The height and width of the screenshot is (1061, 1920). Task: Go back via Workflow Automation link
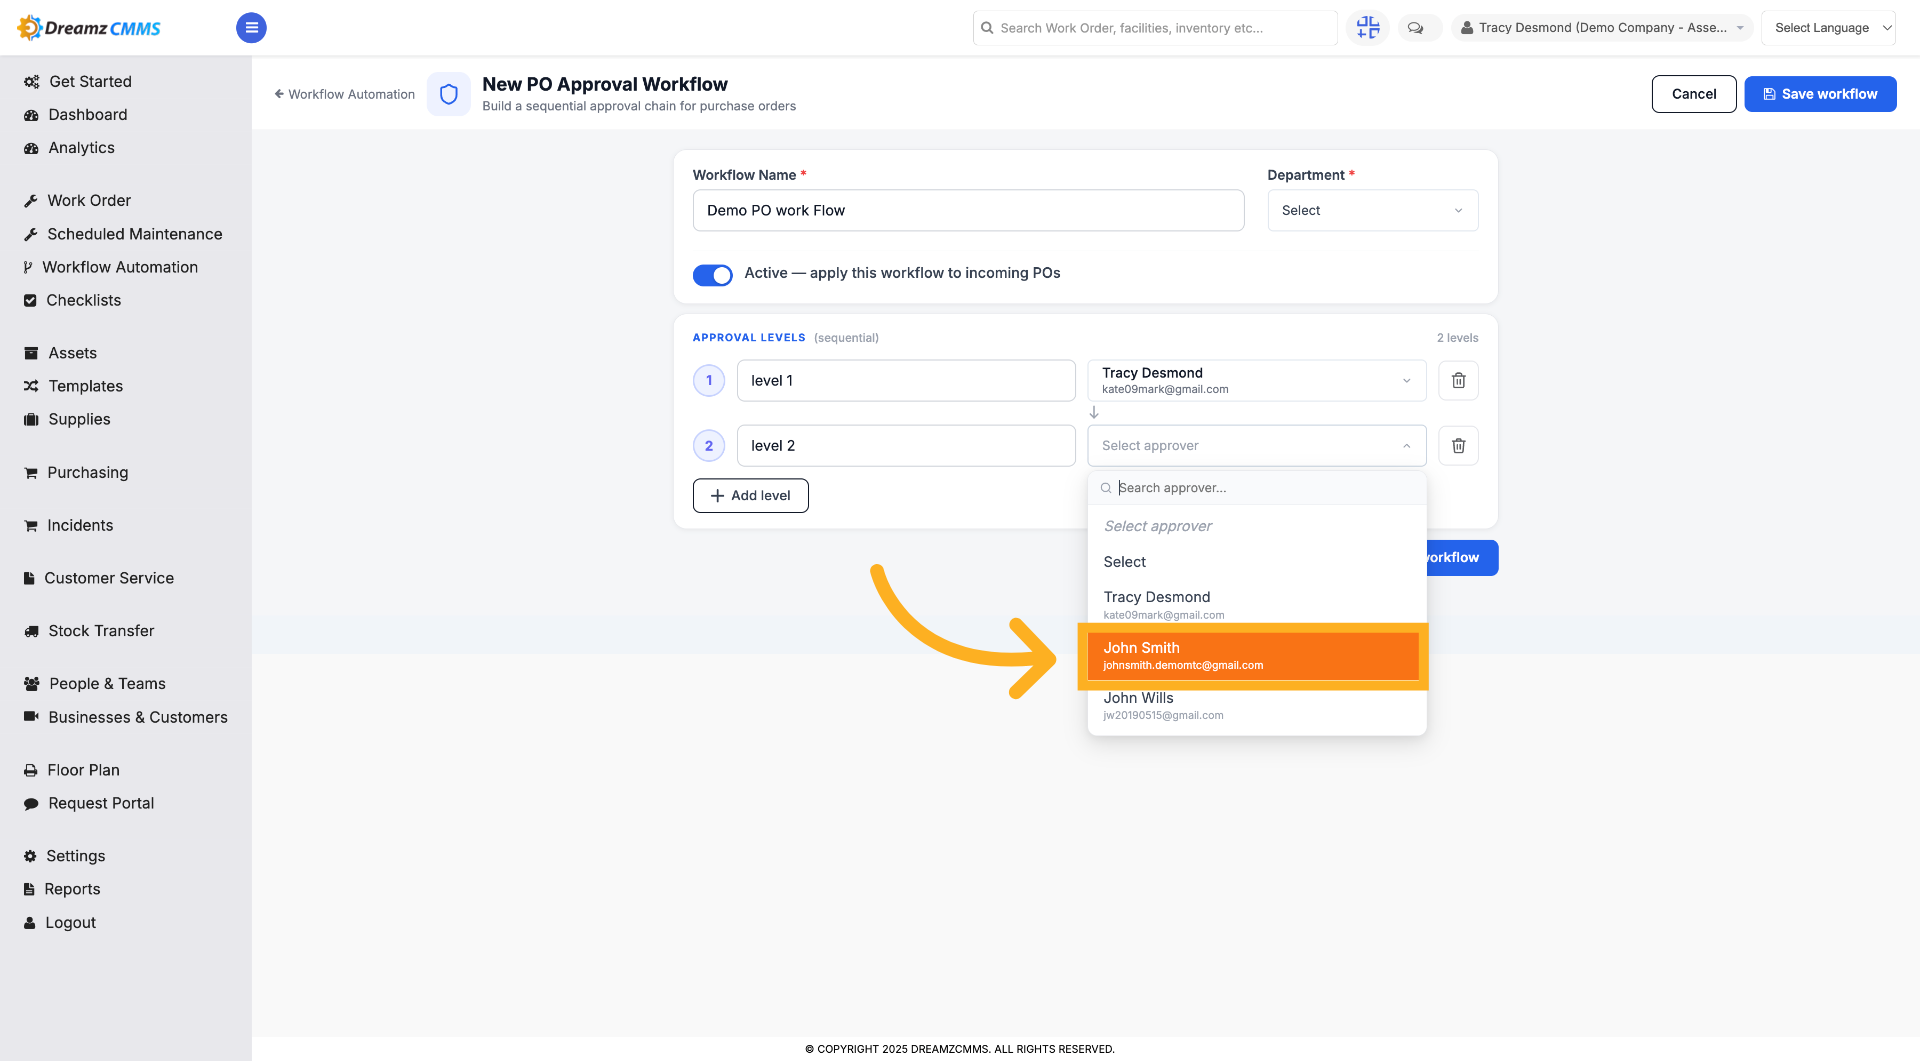(344, 94)
